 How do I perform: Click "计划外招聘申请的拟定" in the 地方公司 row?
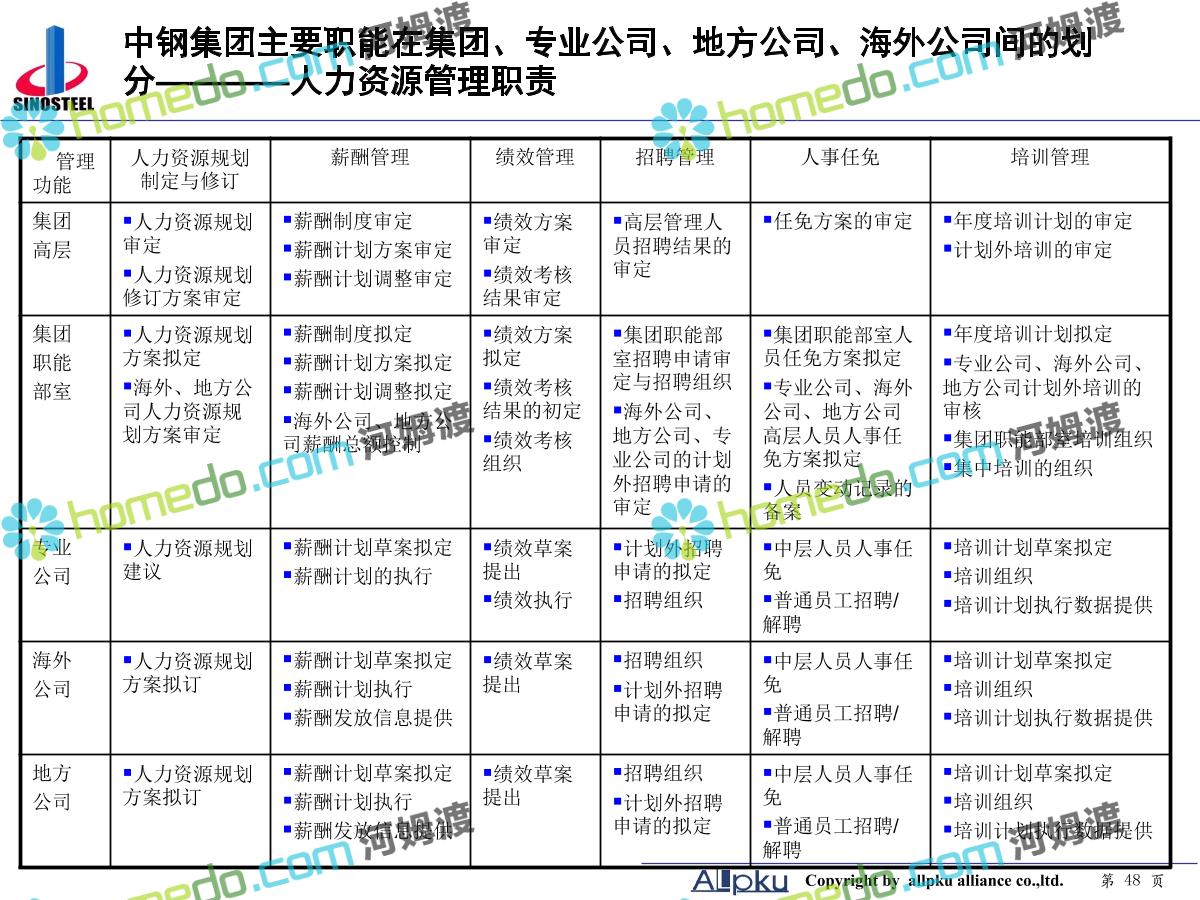click(x=667, y=815)
